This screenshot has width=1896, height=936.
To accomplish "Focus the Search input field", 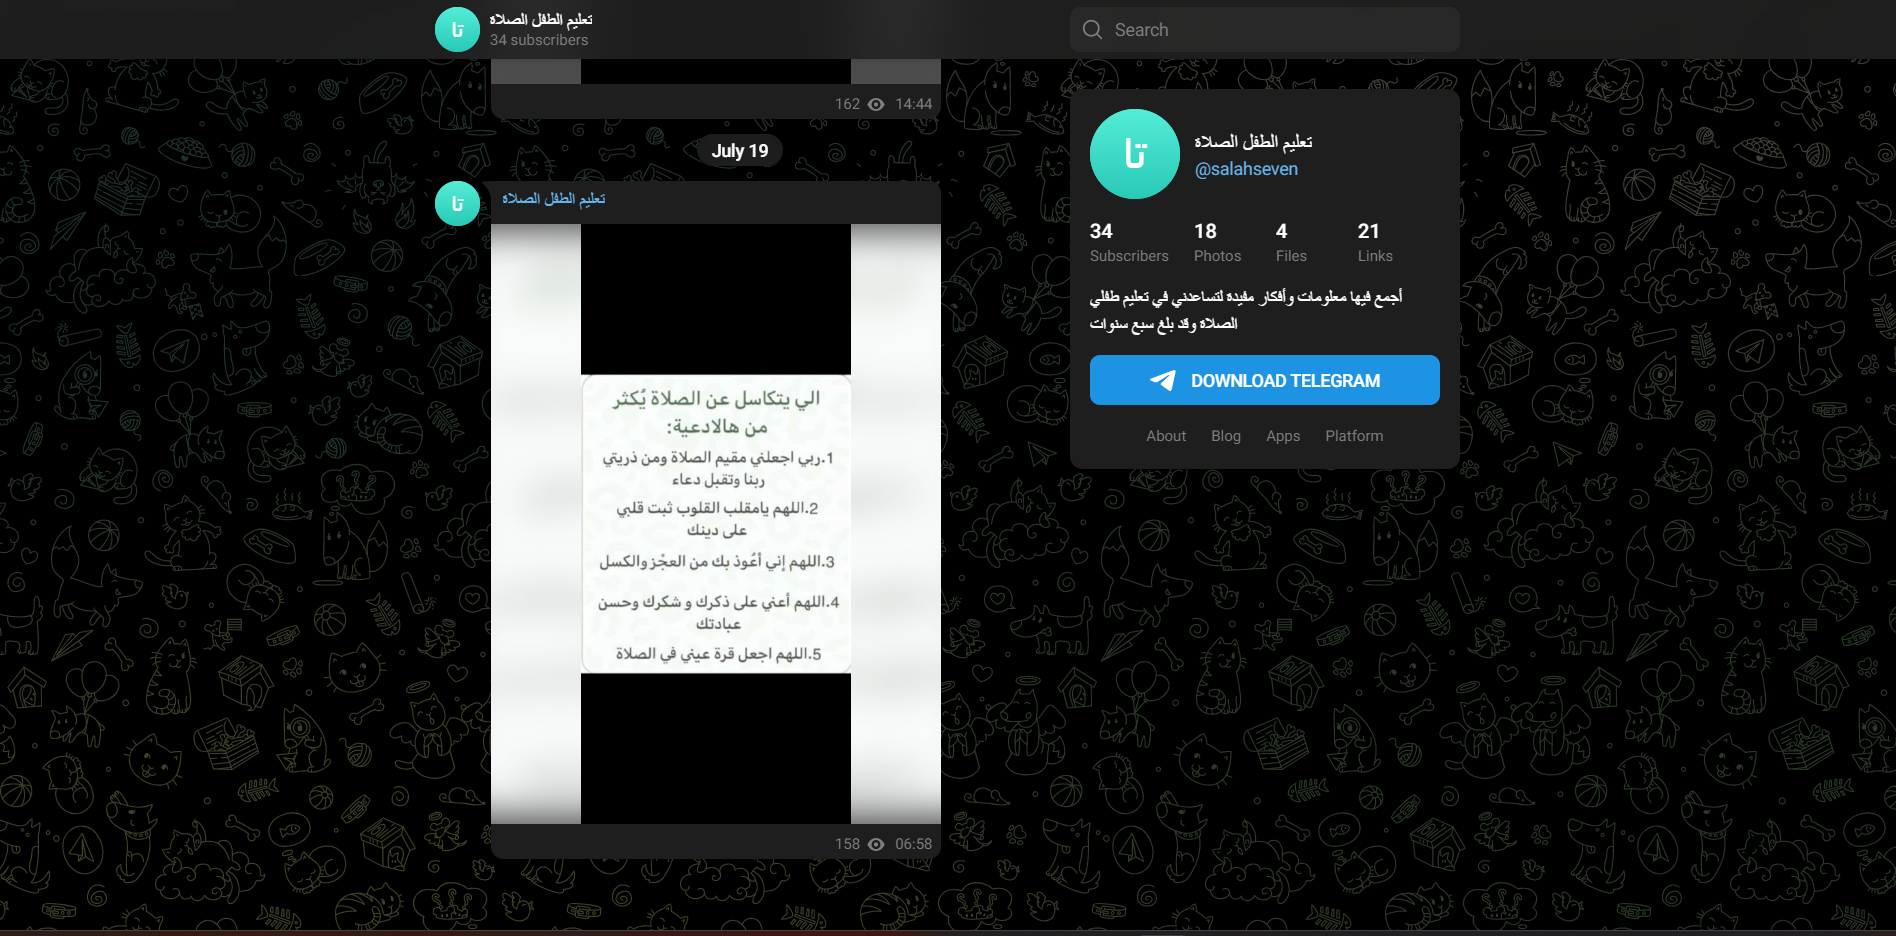I will point(1265,30).
